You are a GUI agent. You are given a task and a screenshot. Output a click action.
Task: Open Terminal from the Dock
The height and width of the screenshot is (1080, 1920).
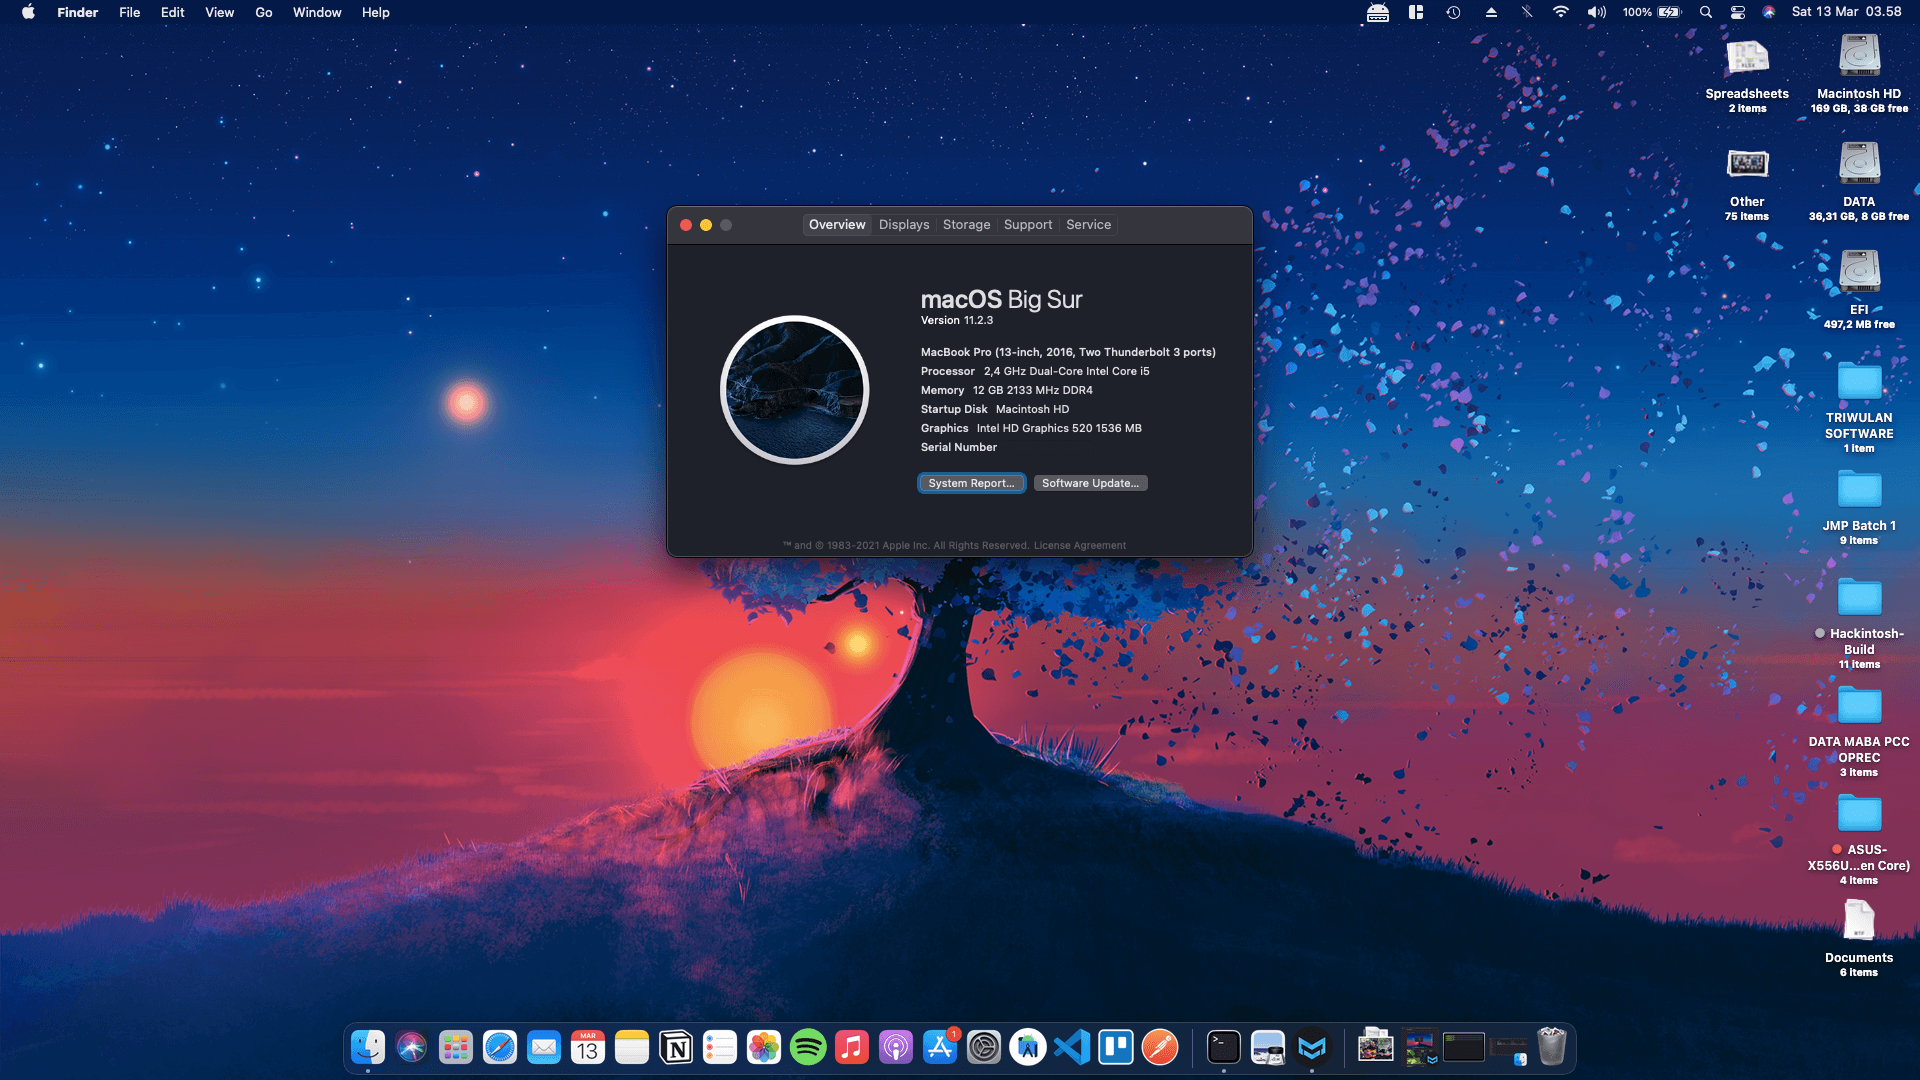pyautogui.click(x=1223, y=1047)
